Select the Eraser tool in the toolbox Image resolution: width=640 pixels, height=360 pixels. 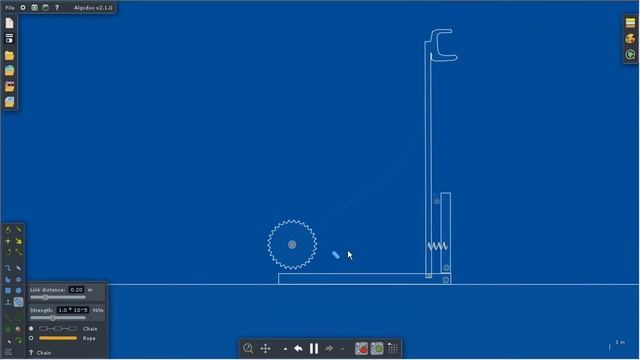pyautogui.click(x=18, y=268)
